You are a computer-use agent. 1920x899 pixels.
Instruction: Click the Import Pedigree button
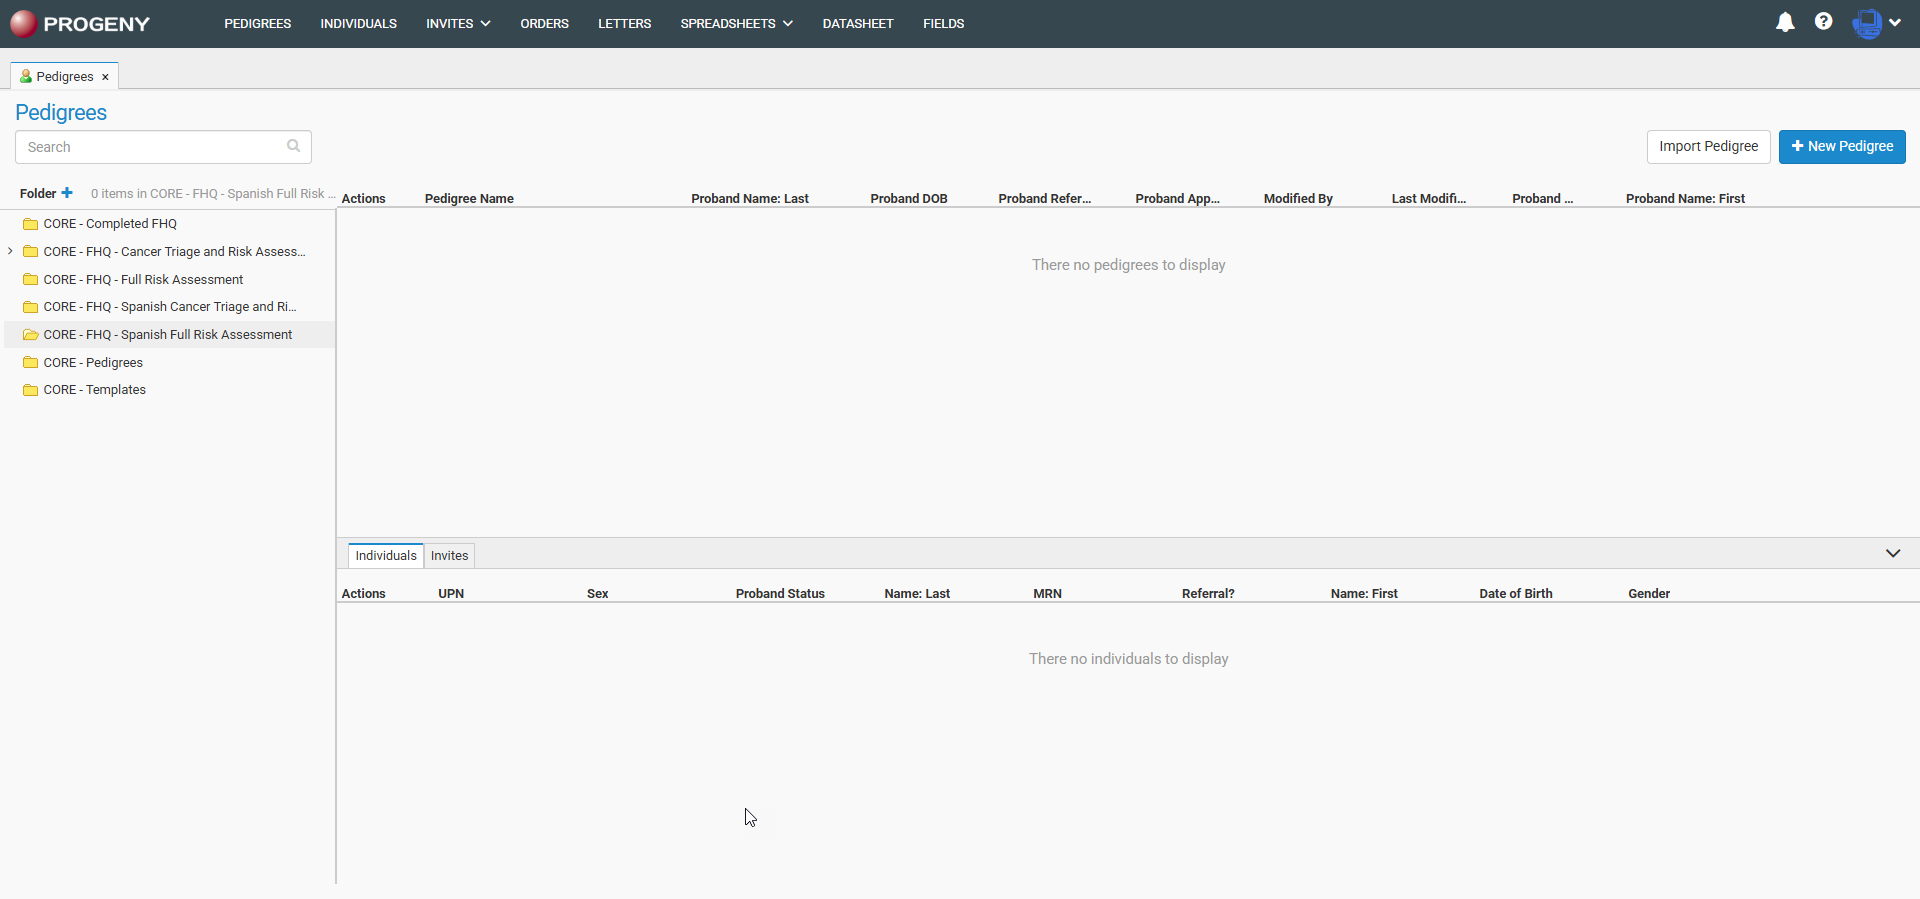pyautogui.click(x=1708, y=146)
